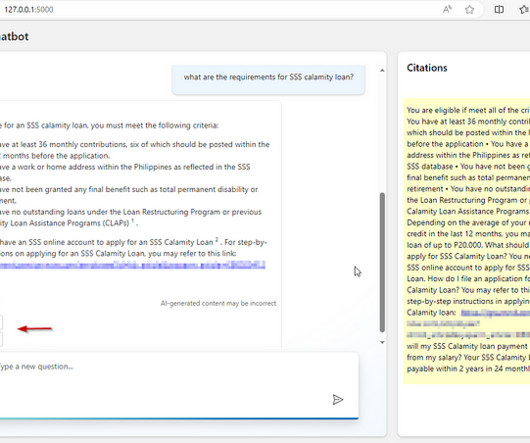Click the chat scrollbar up arrow
This screenshot has height=443, width=530.
tap(382, 70)
